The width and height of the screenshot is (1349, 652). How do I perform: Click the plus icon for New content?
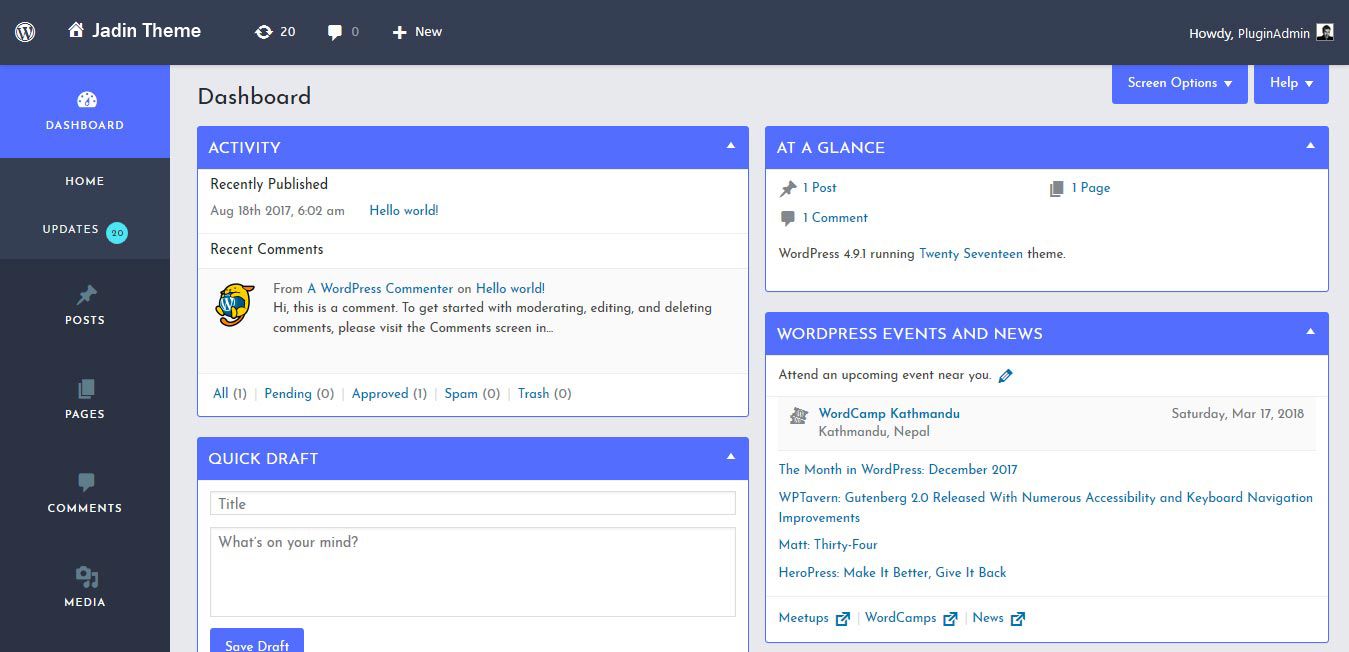click(399, 32)
